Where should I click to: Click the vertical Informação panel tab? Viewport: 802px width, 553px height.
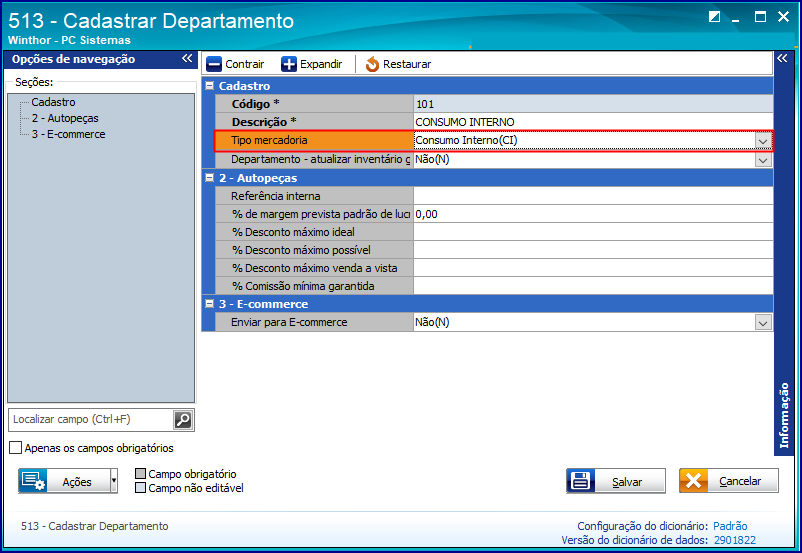(784, 415)
